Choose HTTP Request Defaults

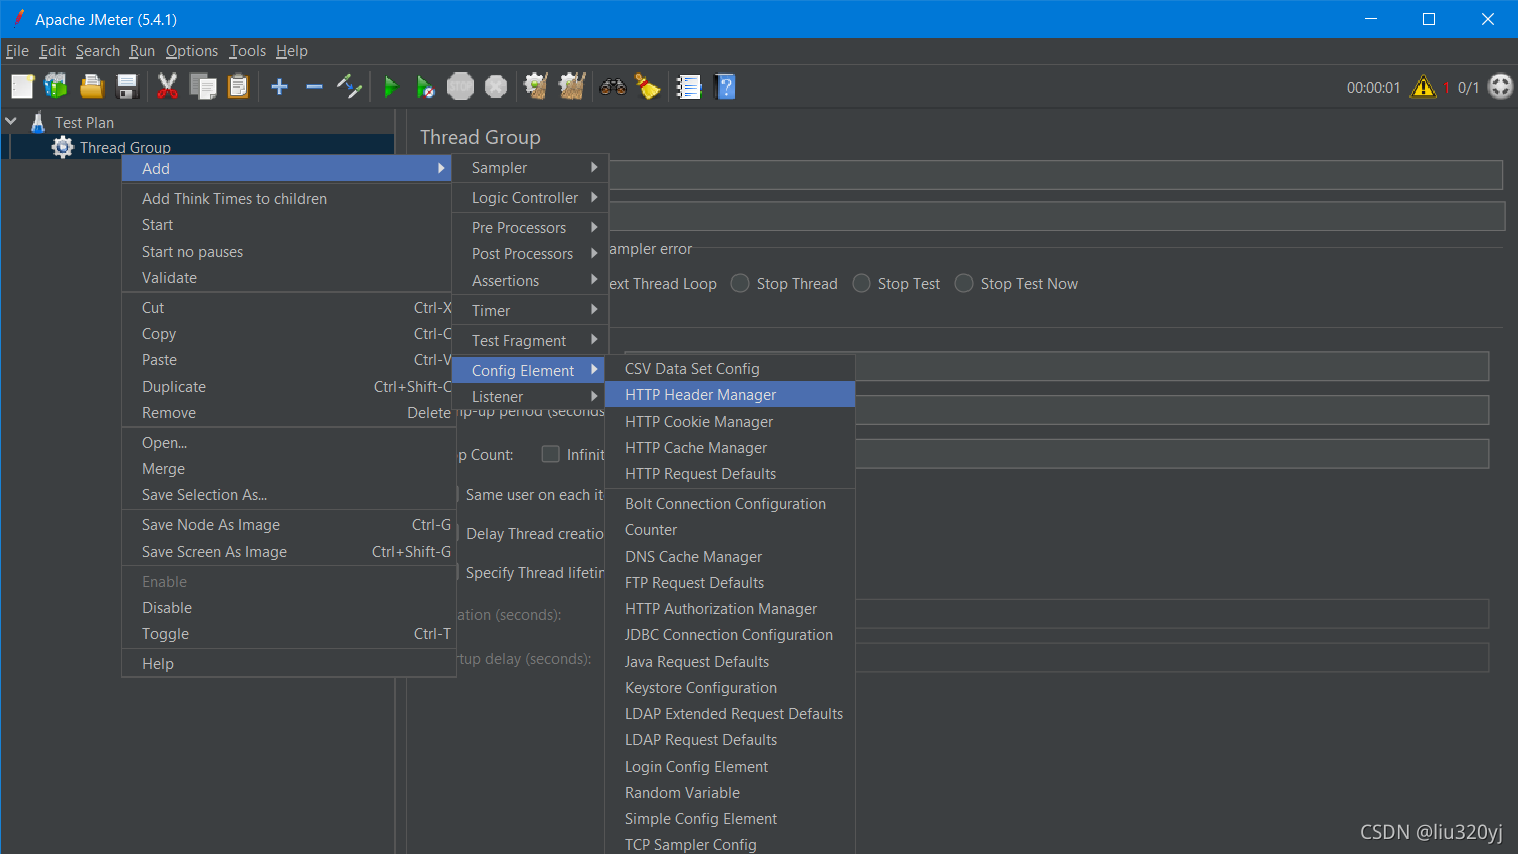(x=730, y=473)
